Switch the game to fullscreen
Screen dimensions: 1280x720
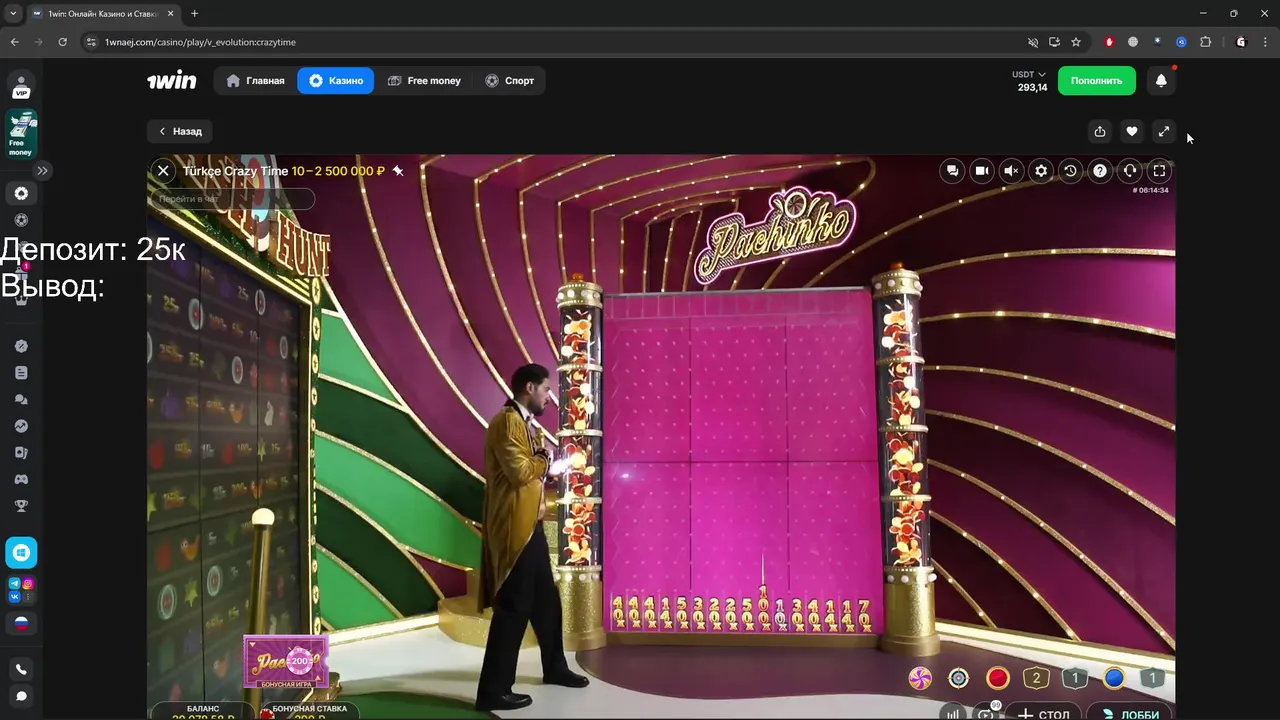pos(1159,171)
